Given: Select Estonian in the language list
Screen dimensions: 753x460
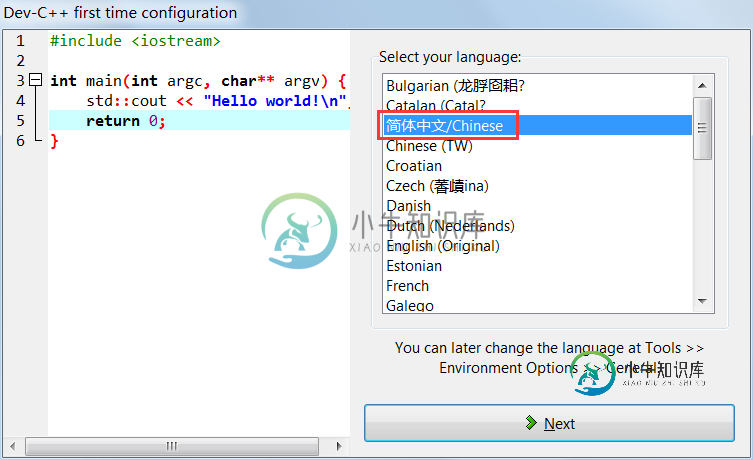Looking at the screenshot, I should pos(537,266).
